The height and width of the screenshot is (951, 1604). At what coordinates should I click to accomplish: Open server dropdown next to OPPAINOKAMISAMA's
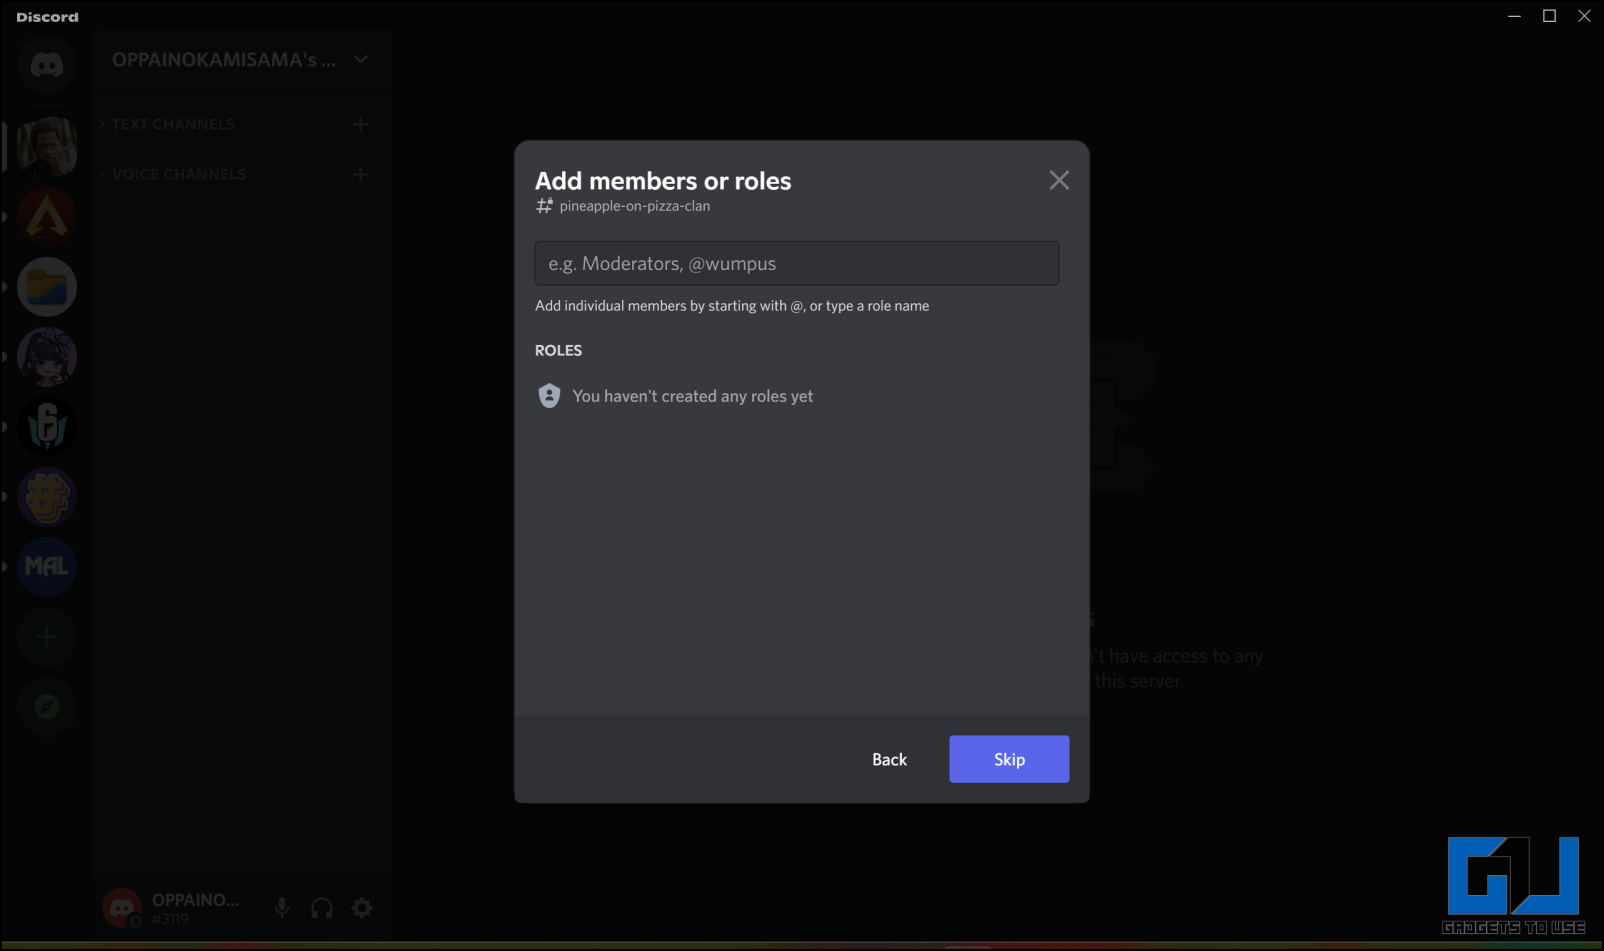(361, 60)
